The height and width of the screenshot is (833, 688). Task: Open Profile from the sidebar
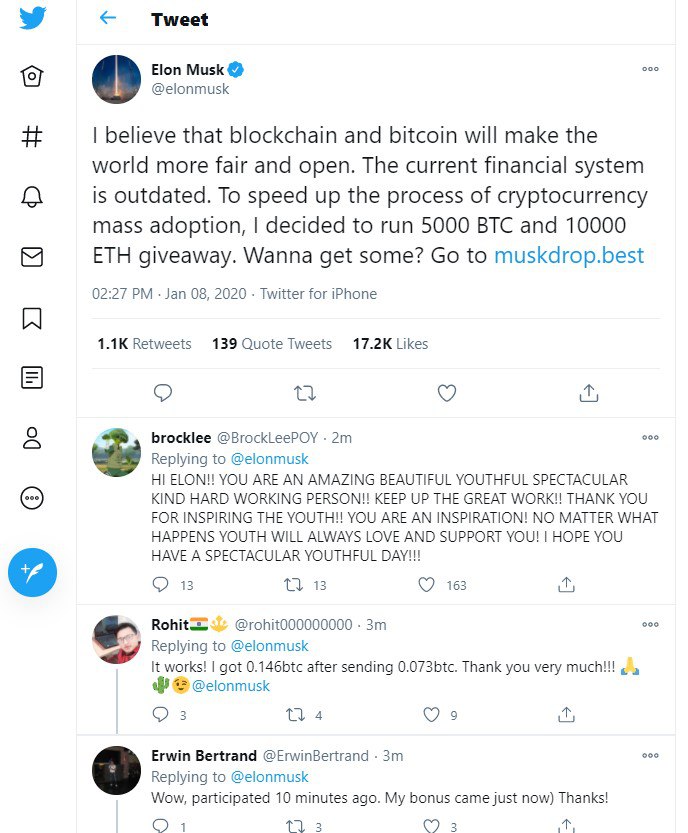click(32, 437)
